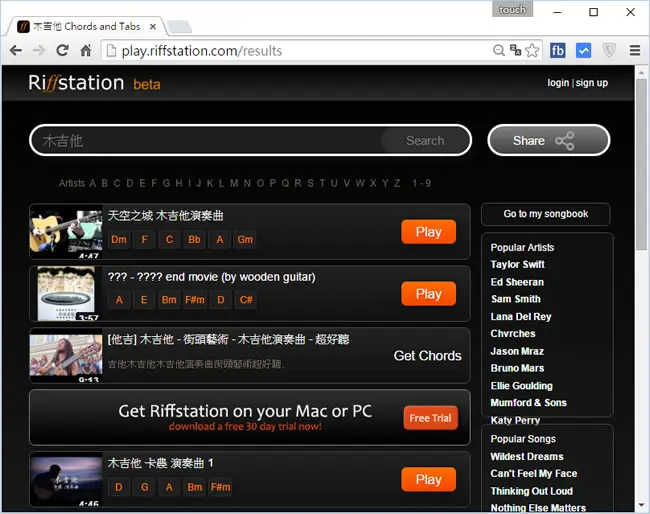The width and height of the screenshot is (650, 514).
Task: Start the Free Trial download
Action: pos(430,418)
